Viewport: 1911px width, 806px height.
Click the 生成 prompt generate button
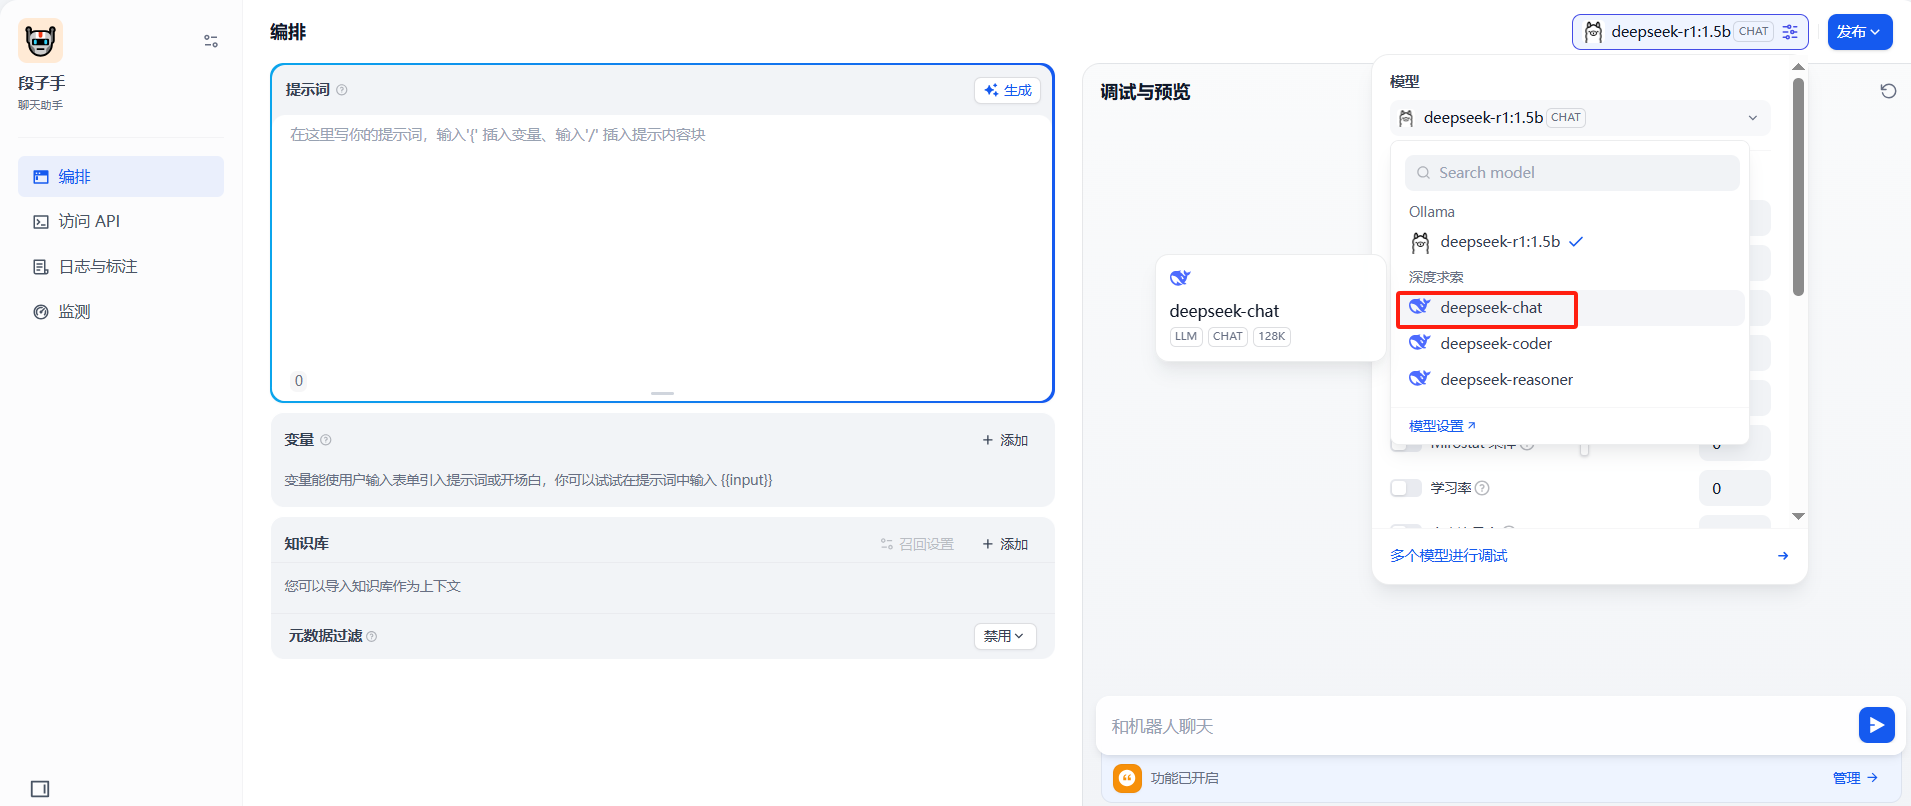tap(1007, 90)
